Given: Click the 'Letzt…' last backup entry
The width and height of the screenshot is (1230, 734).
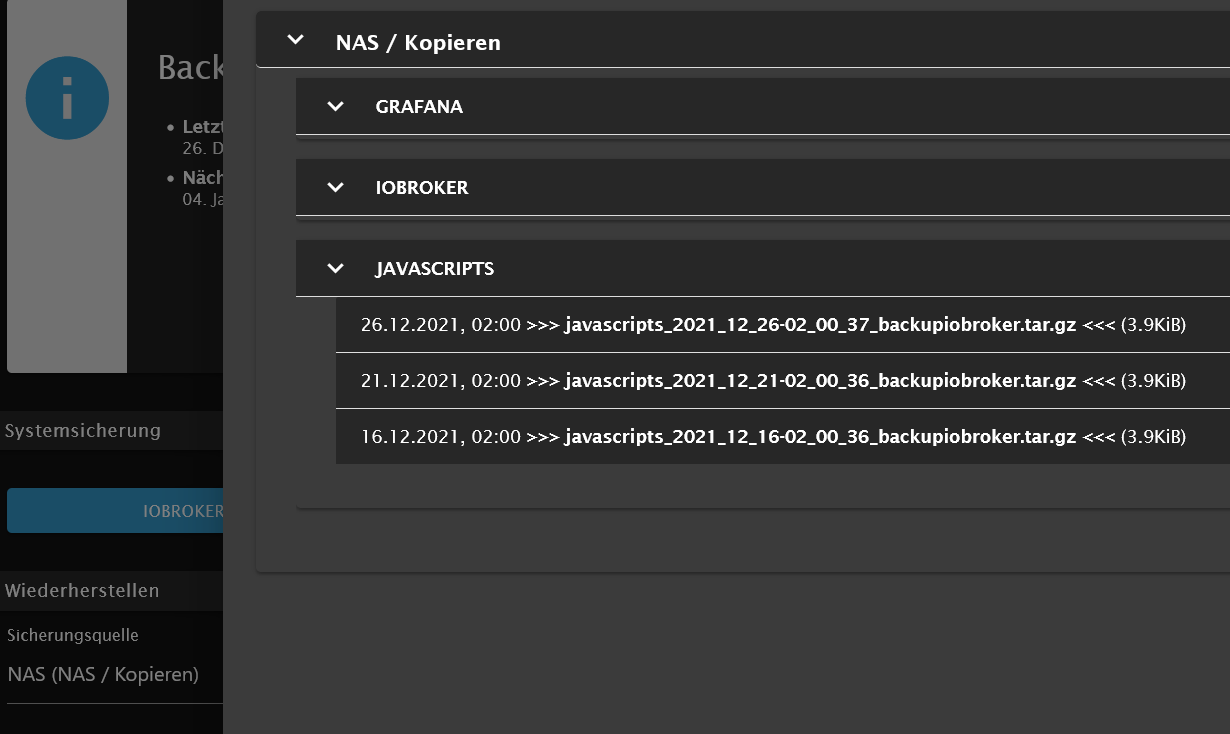Looking at the screenshot, I should pos(200,128).
